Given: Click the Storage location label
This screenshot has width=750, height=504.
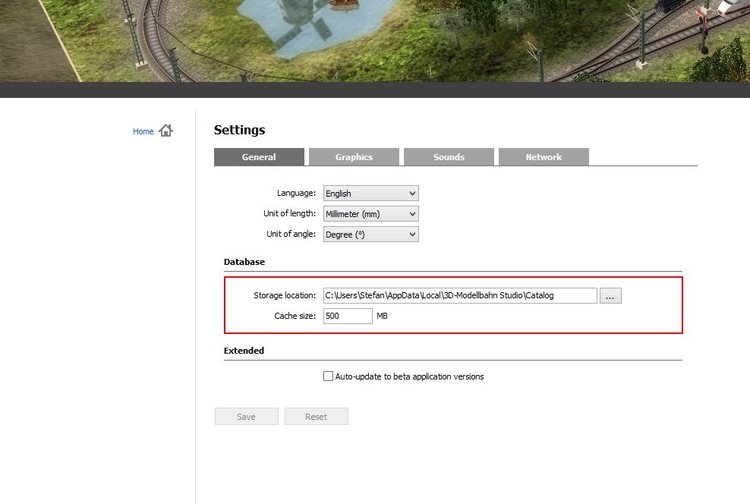Looking at the screenshot, I should (x=285, y=296).
